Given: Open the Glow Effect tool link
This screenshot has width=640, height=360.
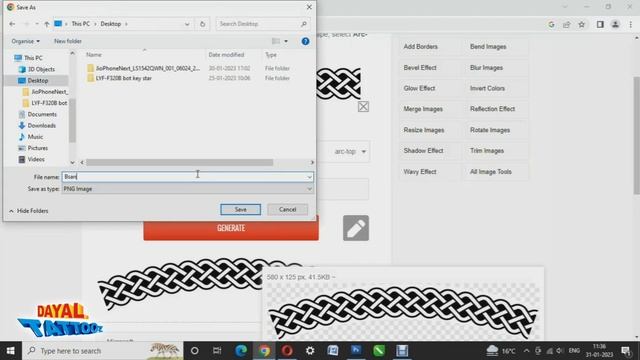Looking at the screenshot, I should click(419, 89).
